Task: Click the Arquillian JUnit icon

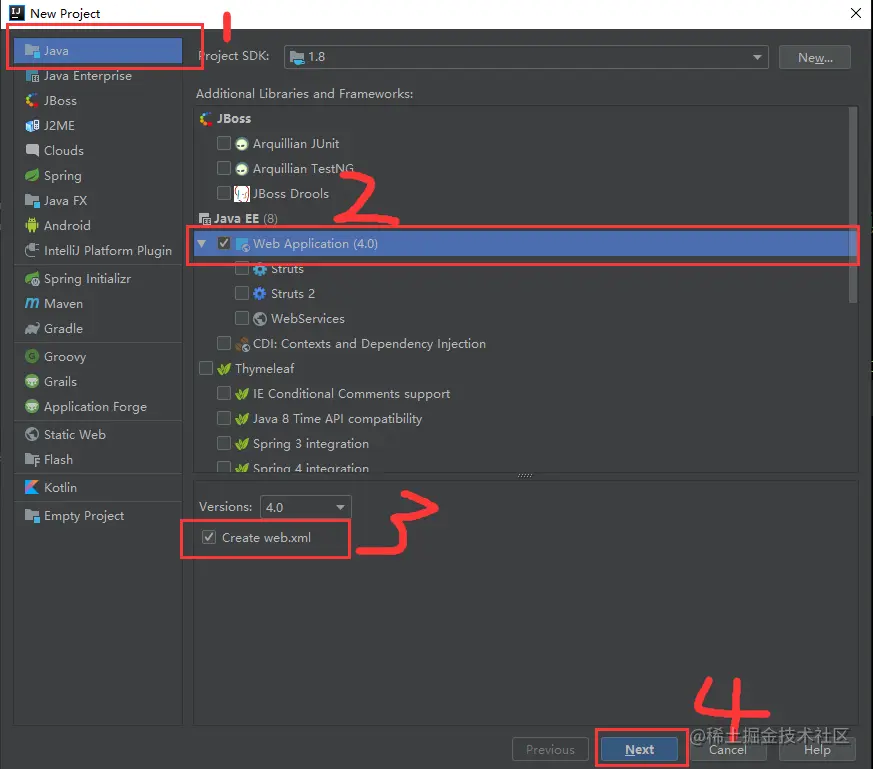Action: [x=242, y=144]
